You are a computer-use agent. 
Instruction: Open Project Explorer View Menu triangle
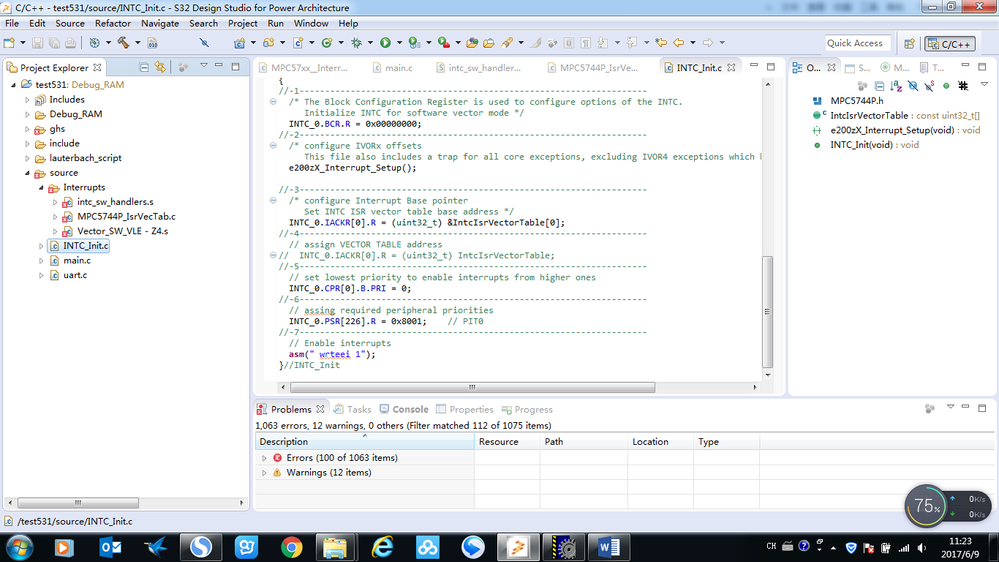point(204,66)
